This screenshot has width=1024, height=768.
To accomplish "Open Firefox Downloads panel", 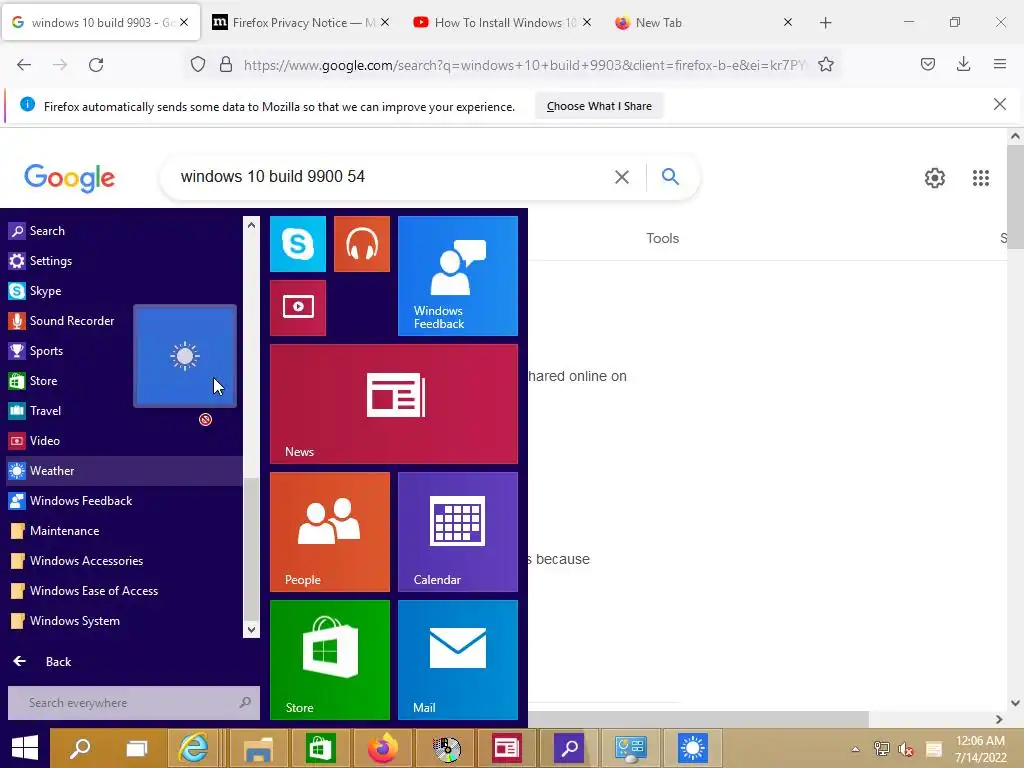I will click(x=963, y=64).
